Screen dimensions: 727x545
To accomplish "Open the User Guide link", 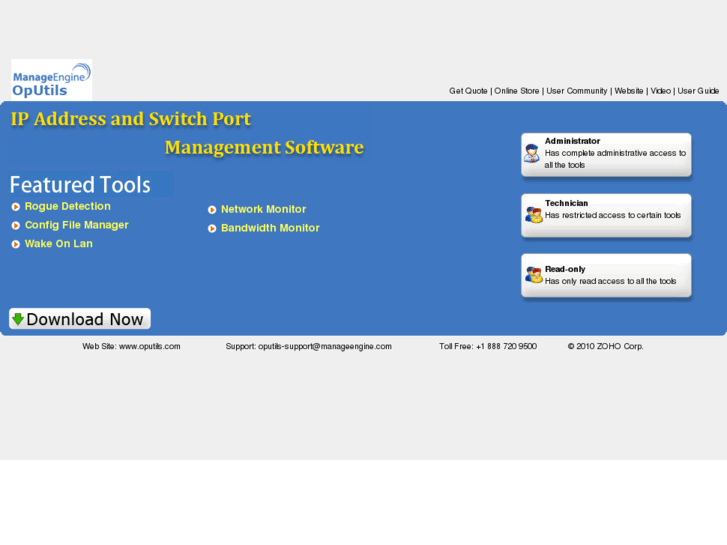I will click(698, 91).
